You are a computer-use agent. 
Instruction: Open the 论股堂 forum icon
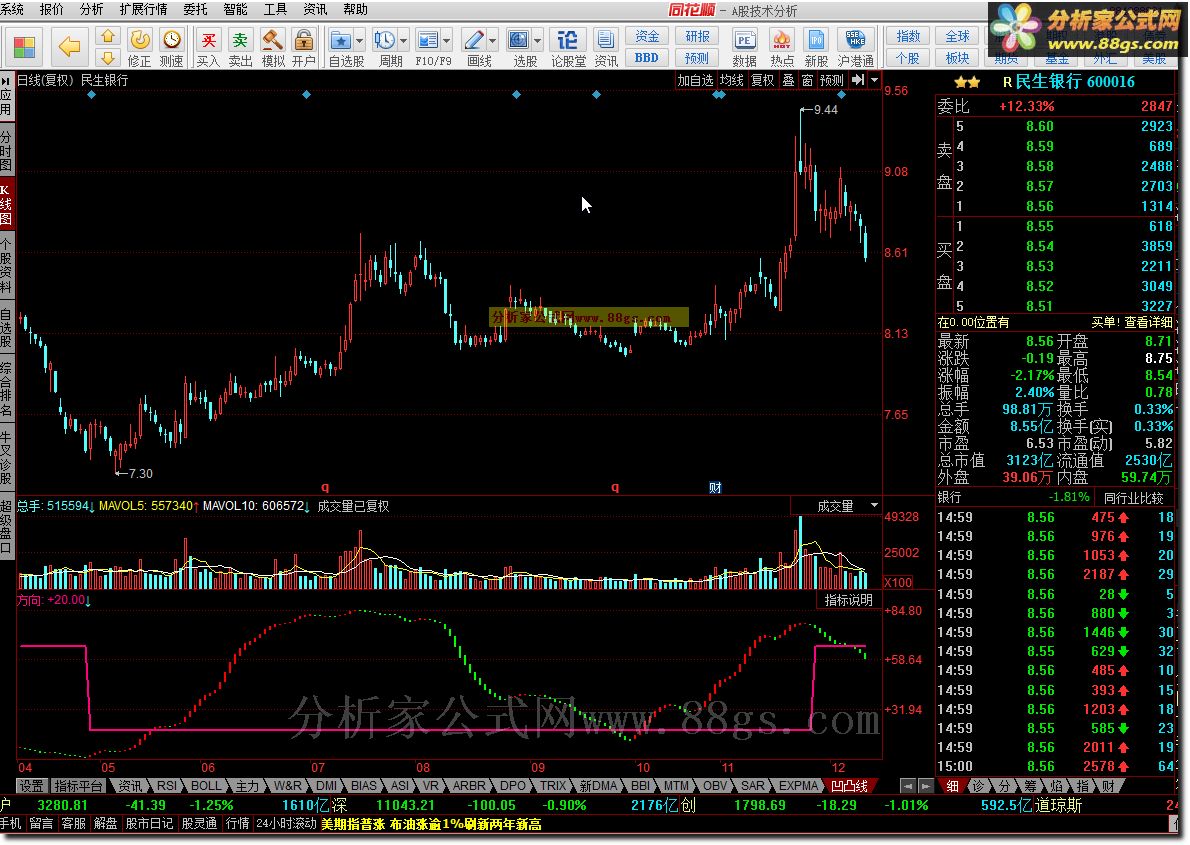click(x=568, y=48)
